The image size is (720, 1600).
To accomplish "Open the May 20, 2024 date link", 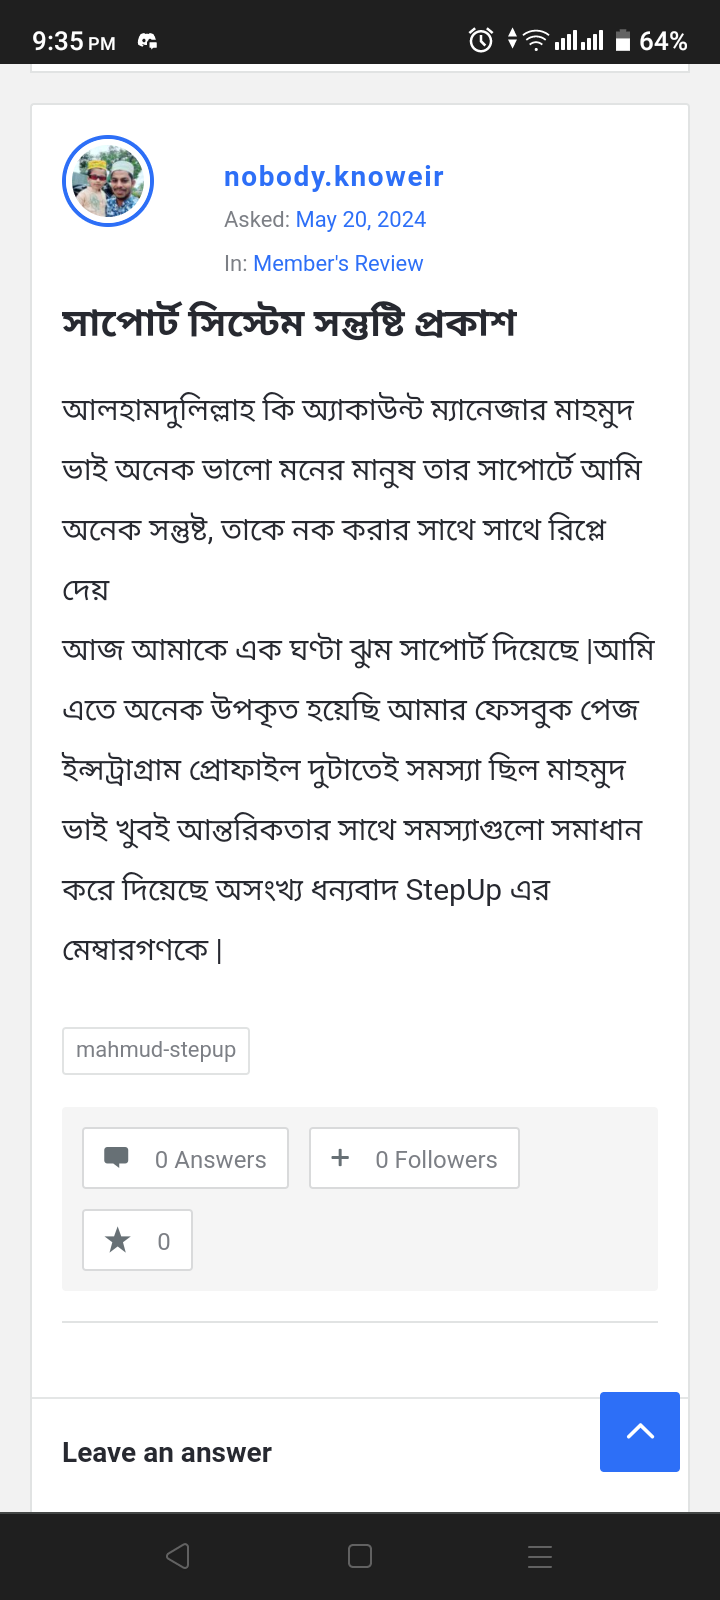I will (361, 220).
